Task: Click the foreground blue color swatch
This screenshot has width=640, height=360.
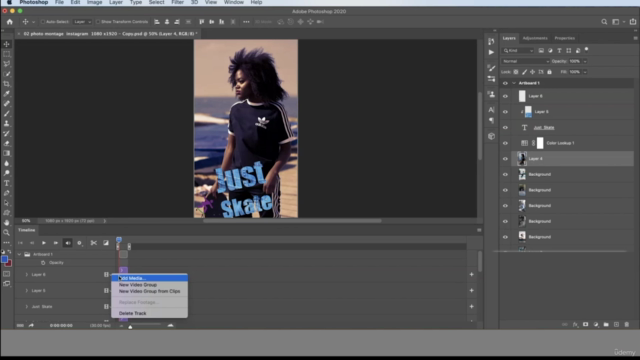Action: (4, 259)
